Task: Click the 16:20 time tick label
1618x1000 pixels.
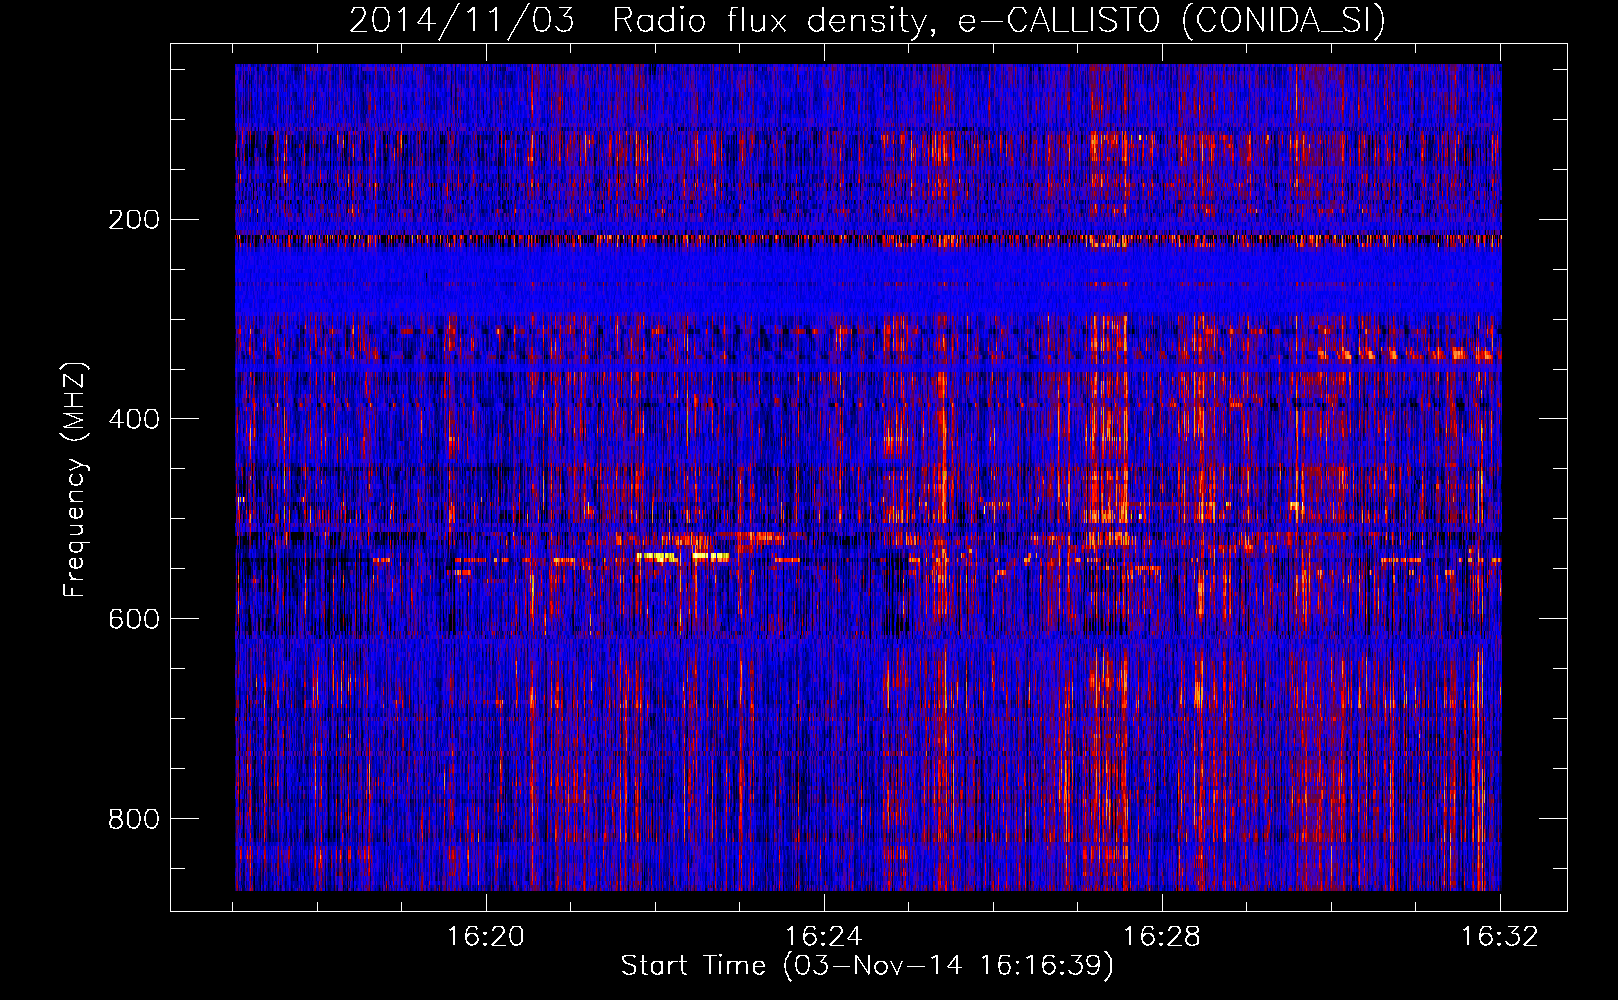Action: click(486, 937)
